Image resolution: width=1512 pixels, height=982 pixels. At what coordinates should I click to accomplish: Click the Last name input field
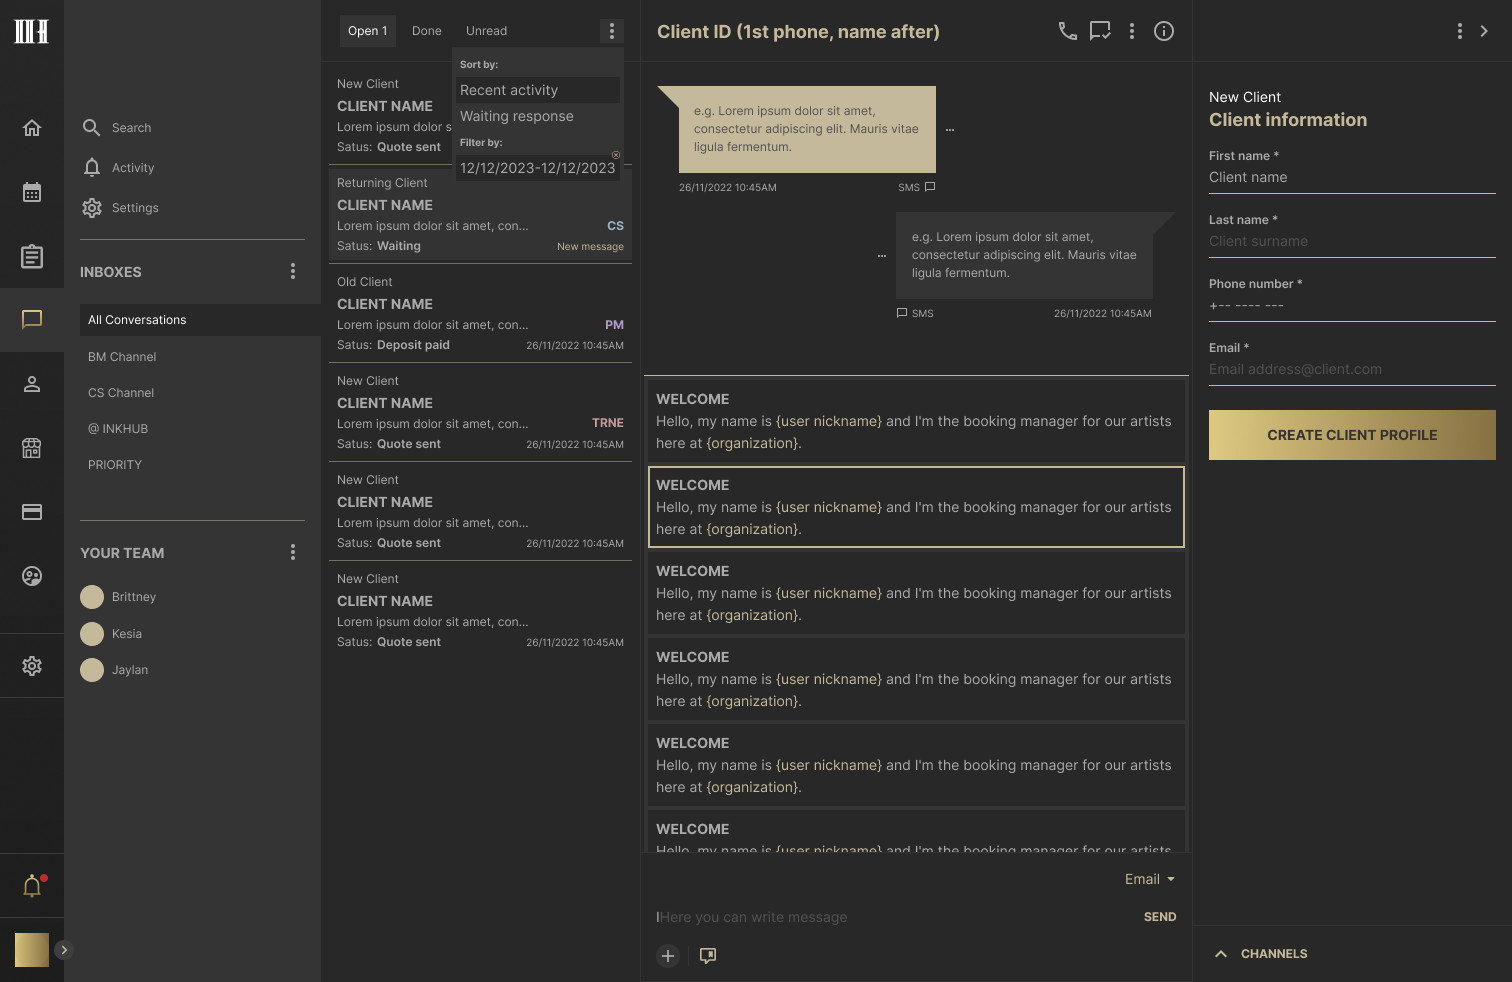(x=1352, y=242)
